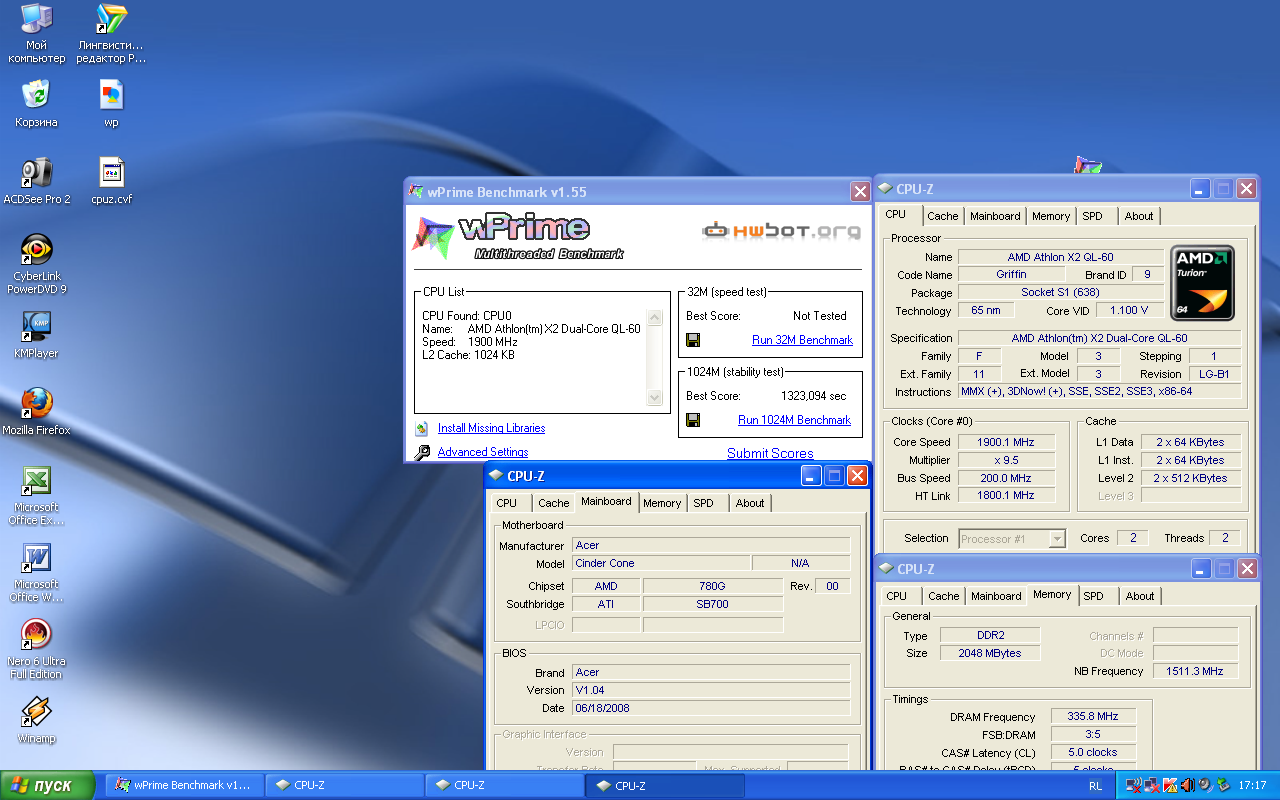Click the BIOS Date 06/18/2008 field

[711, 708]
